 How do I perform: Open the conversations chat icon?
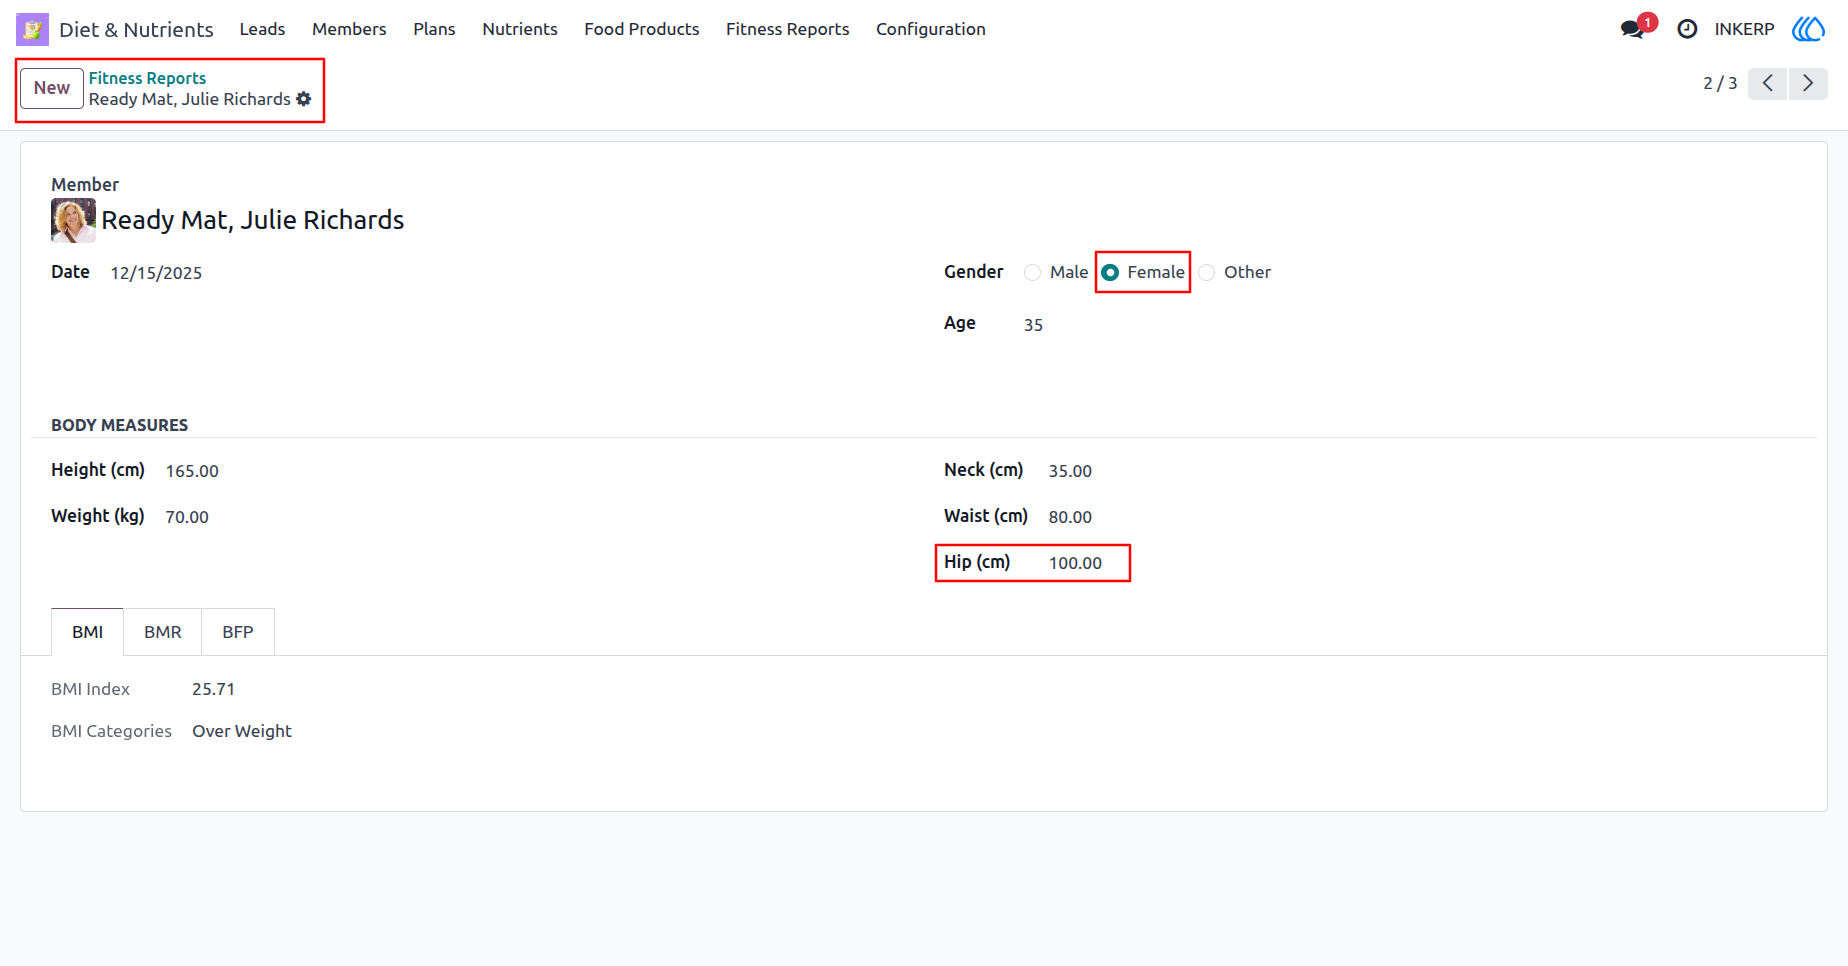tap(1633, 29)
